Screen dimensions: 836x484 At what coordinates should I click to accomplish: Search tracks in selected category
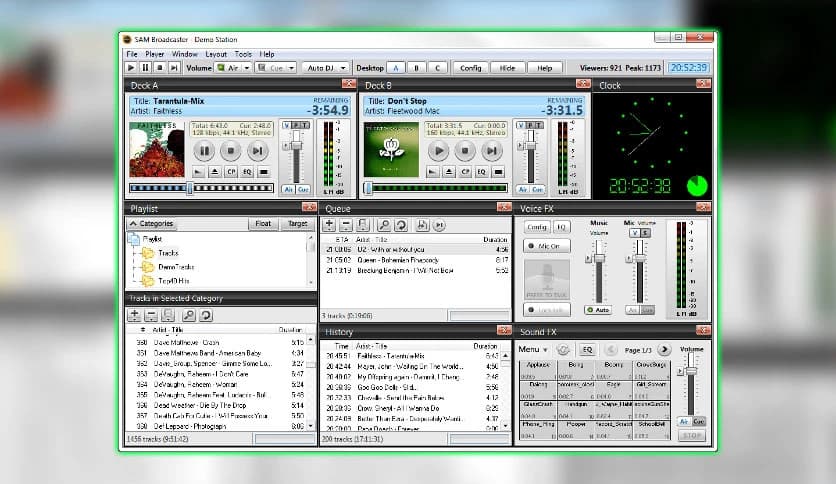[x=189, y=315]
